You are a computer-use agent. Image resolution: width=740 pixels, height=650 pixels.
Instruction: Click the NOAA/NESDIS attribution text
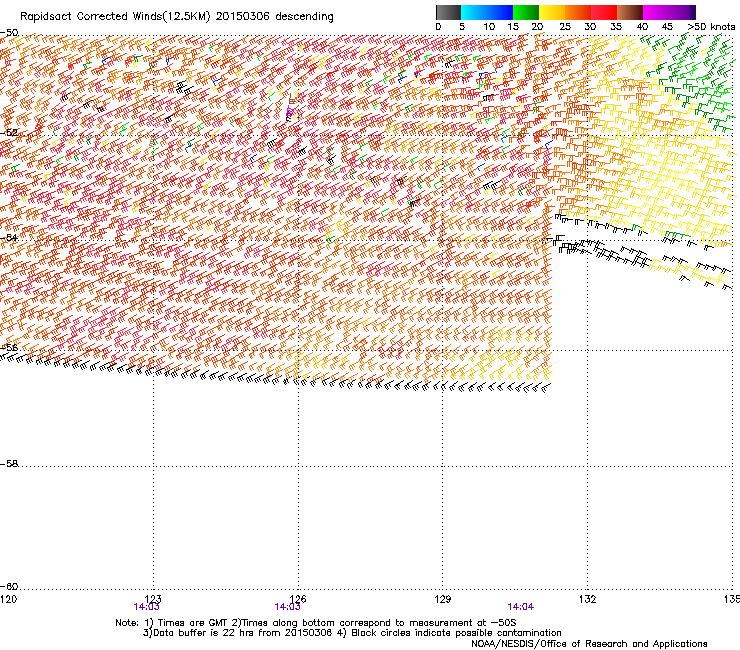[589, 644]
